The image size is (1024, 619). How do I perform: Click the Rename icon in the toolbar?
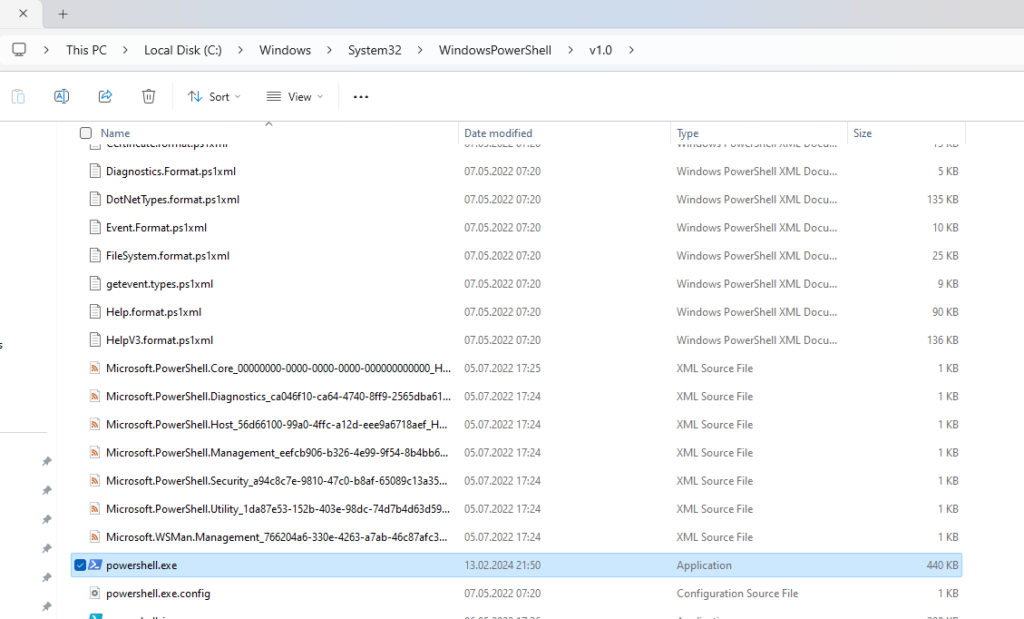click(61, 97)
